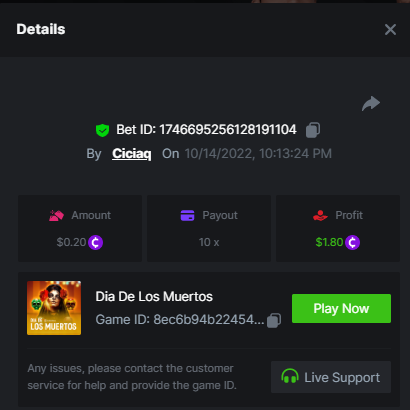This screenshot has width=410, height=410.
Task: Click the truncated Game ID text
Action: [x=209, y=320]
